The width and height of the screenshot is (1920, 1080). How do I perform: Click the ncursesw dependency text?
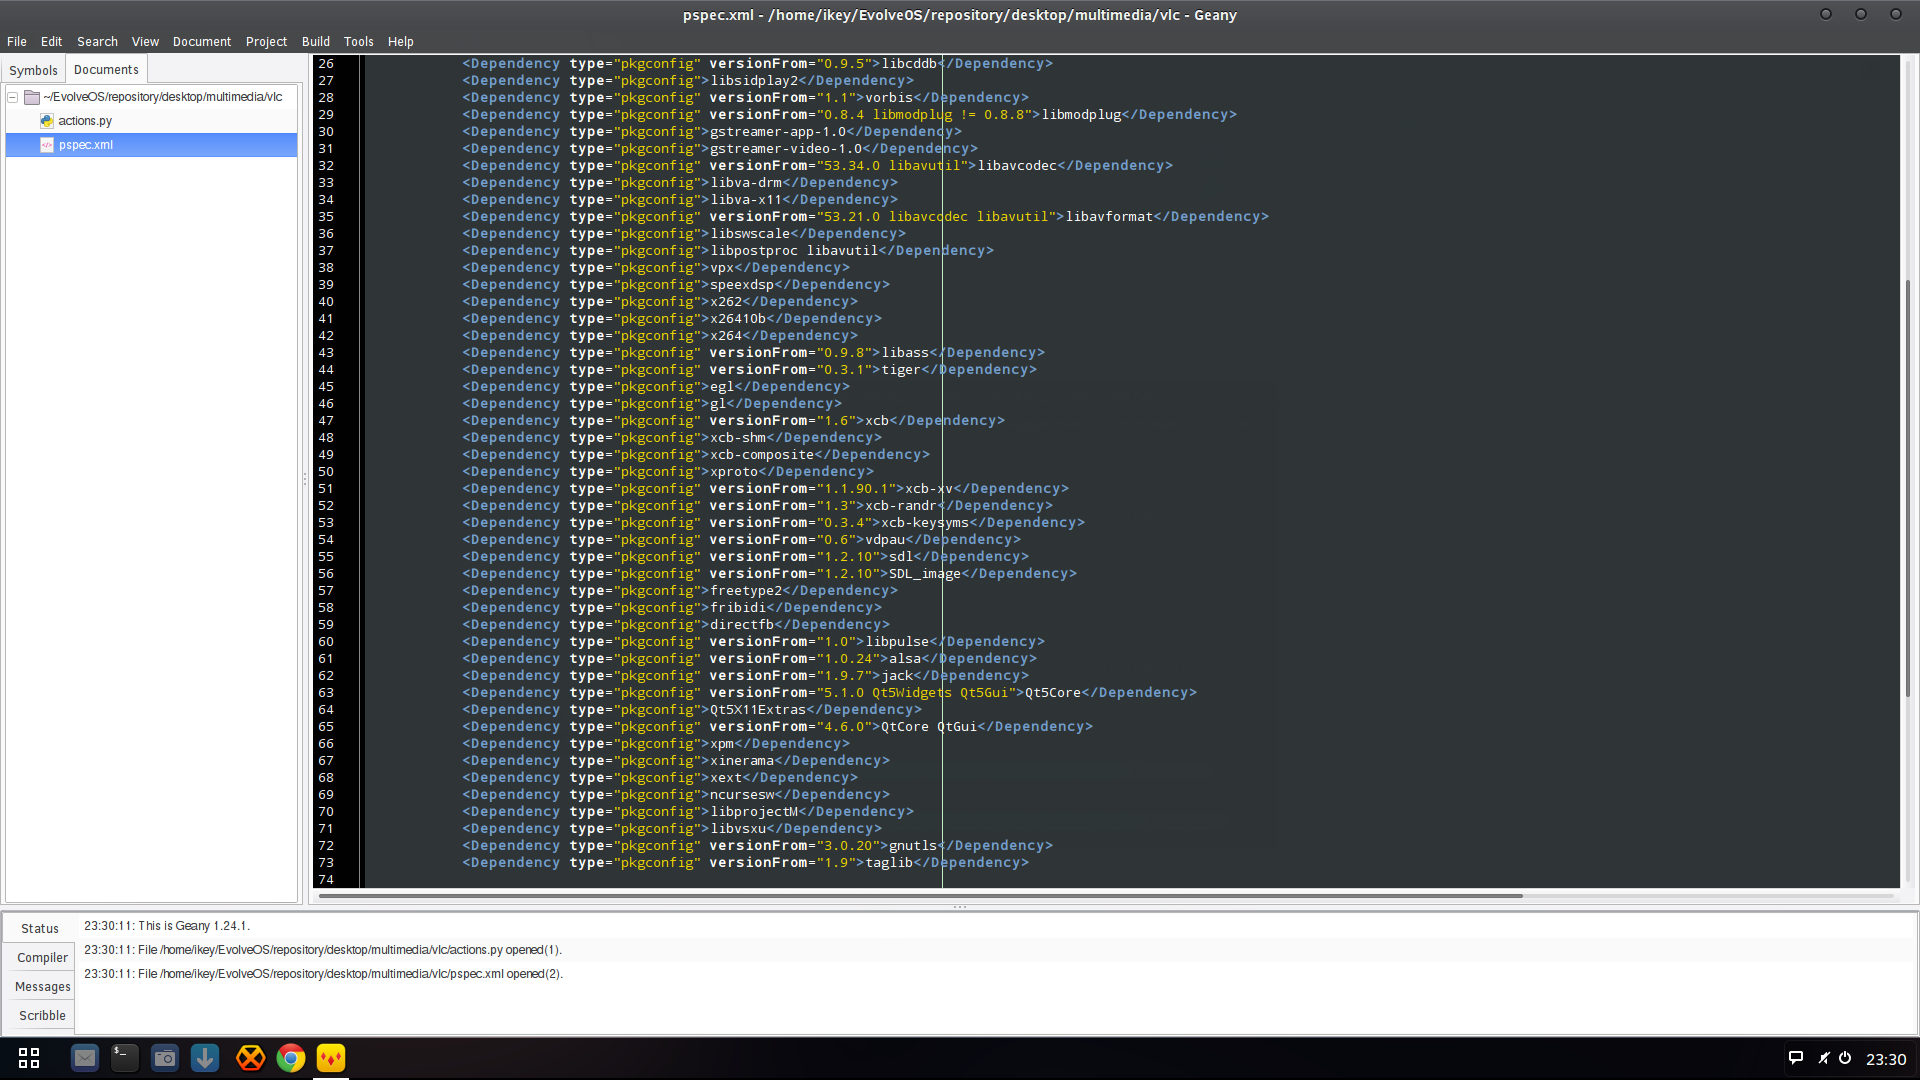tap(742, 795)
